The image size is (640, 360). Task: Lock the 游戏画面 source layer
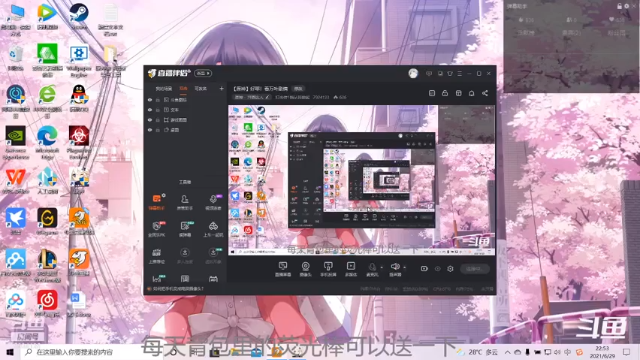point(158,120)
